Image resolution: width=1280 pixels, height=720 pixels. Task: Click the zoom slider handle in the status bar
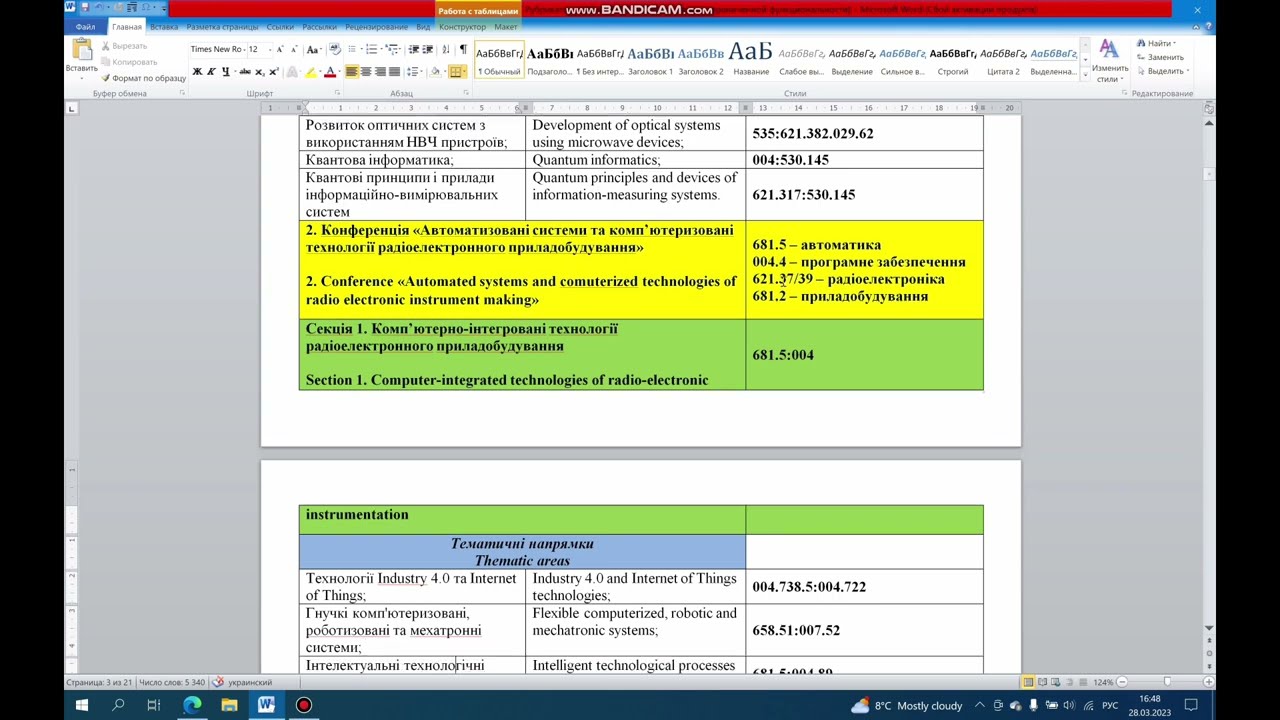pyautogui.click(x=1167, y=682)
